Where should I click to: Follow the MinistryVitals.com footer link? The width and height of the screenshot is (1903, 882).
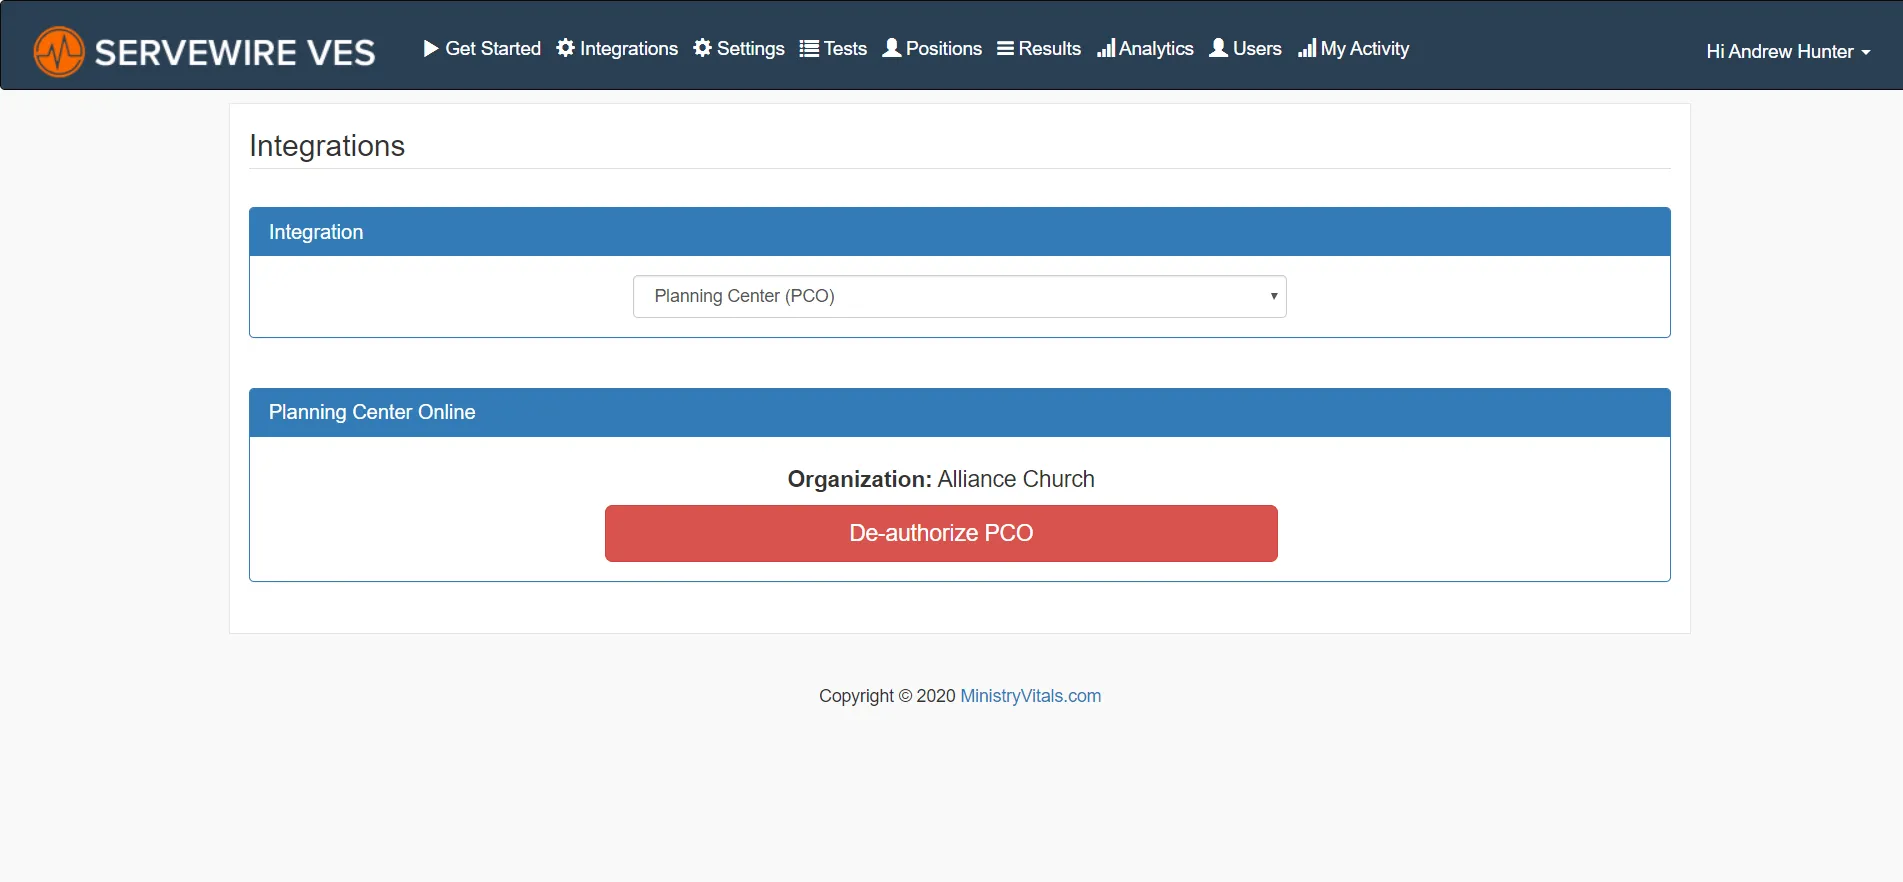coord(1030,696)
